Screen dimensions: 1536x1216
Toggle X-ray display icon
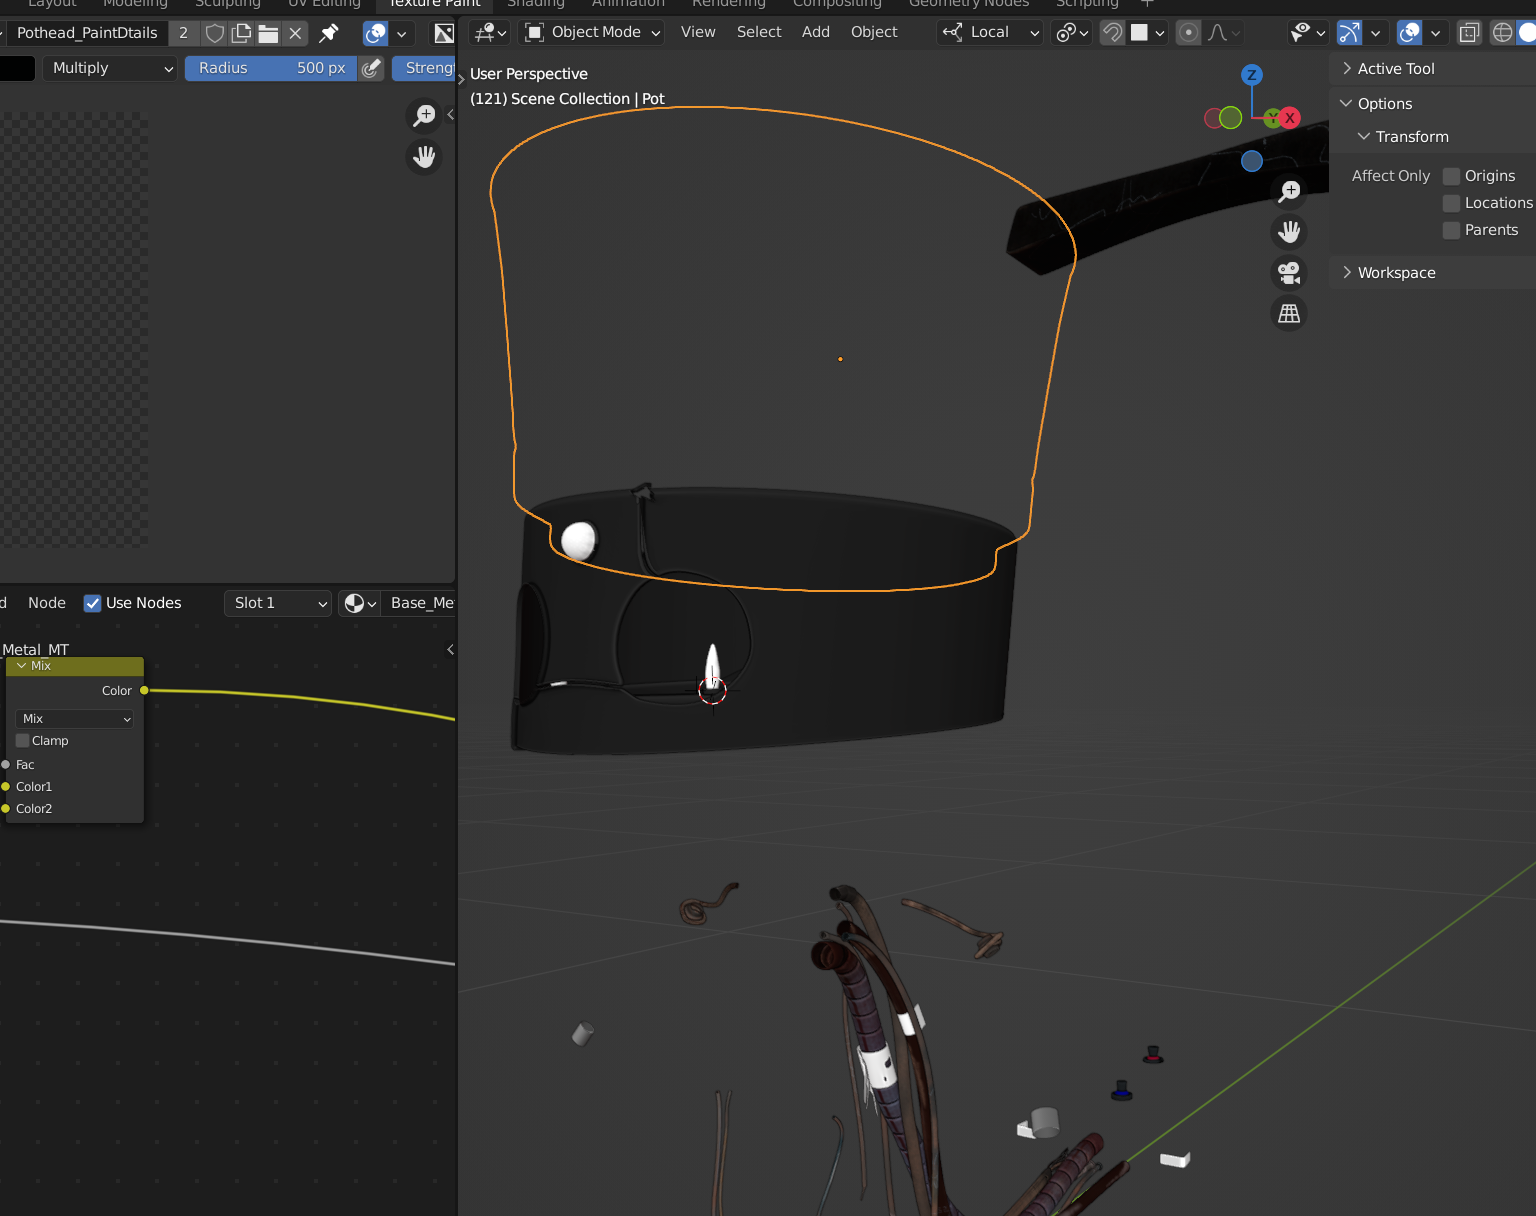point(1468,32)
